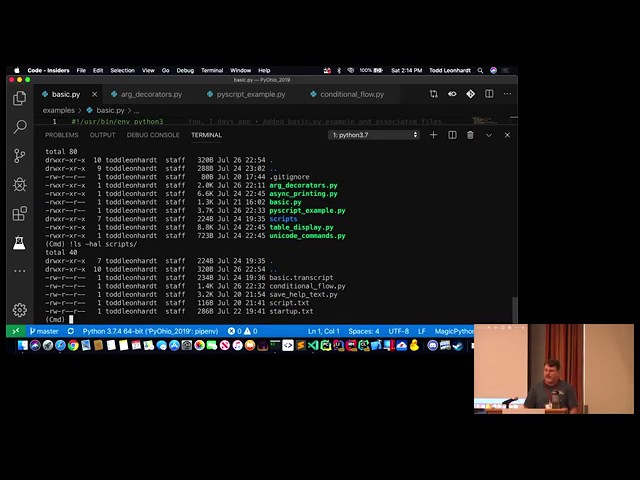Click the clock Sat 2:14 PM
Image resolution: width=640 pixels, height=480 pixels.
[407, 70]
